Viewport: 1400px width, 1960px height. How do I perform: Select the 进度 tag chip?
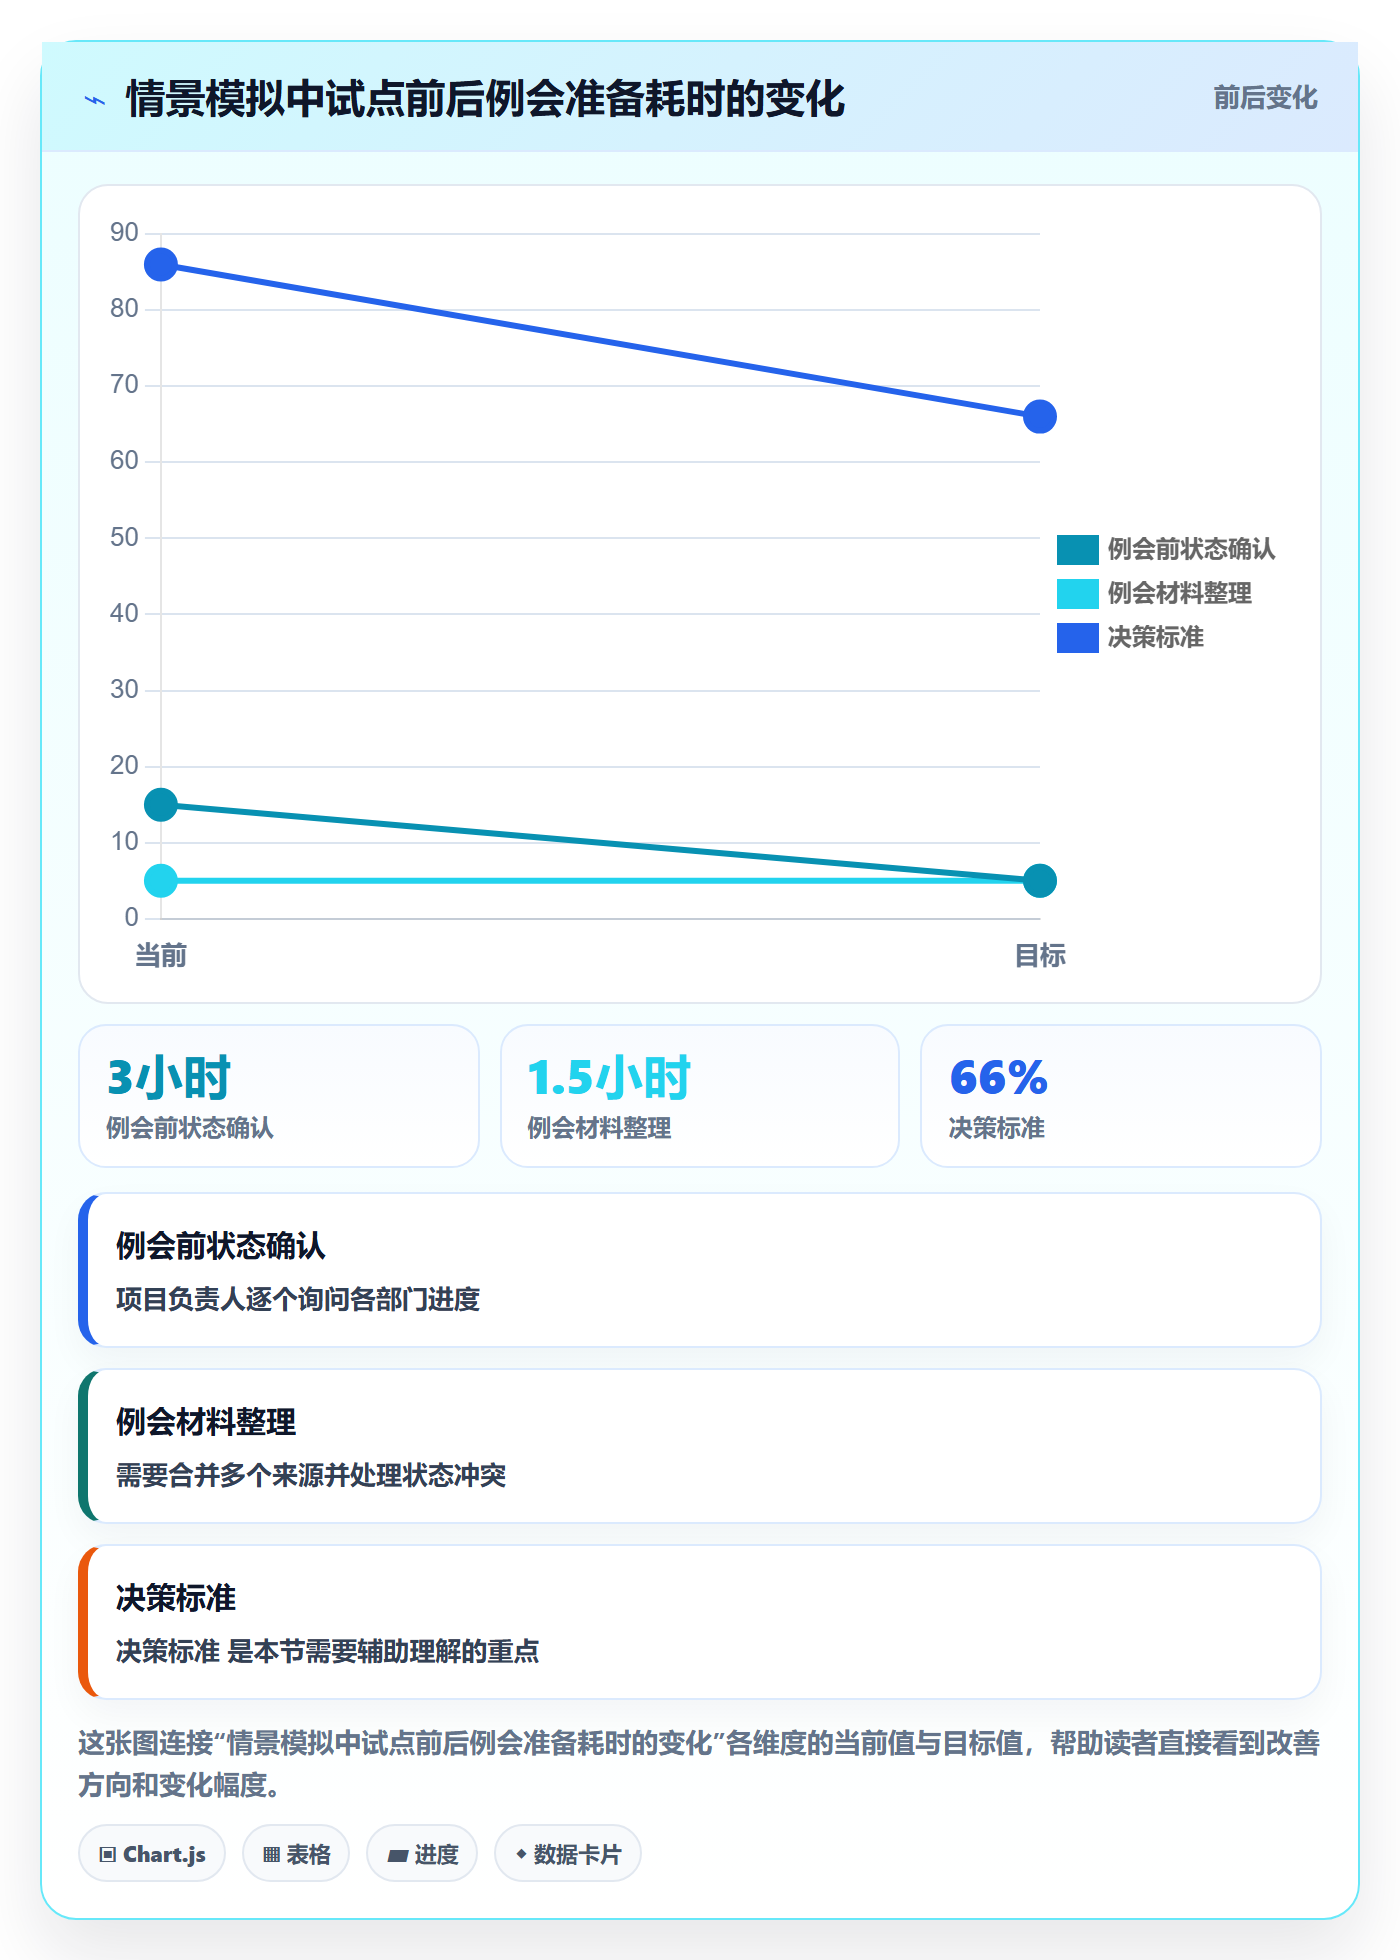pos(422,1854)
